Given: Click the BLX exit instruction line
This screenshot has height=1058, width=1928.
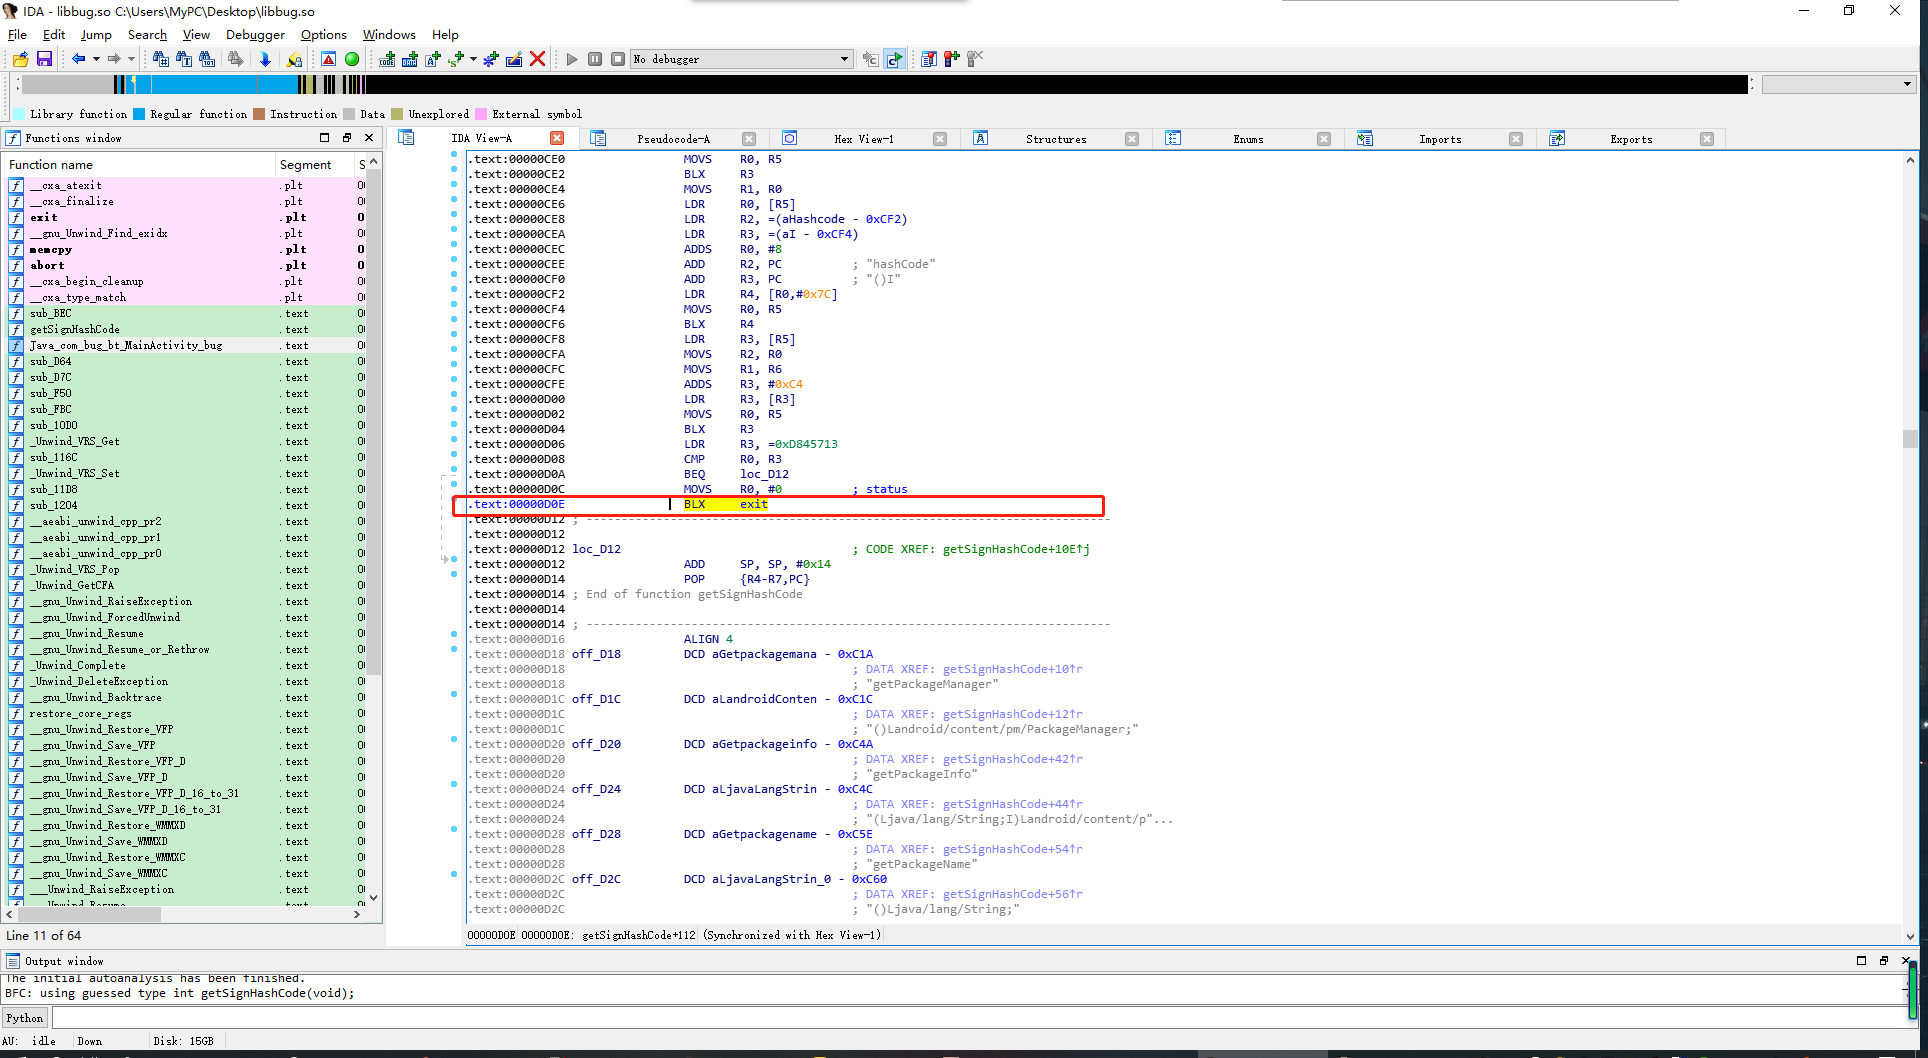Looking at the screenshot, I should (778, 505).
